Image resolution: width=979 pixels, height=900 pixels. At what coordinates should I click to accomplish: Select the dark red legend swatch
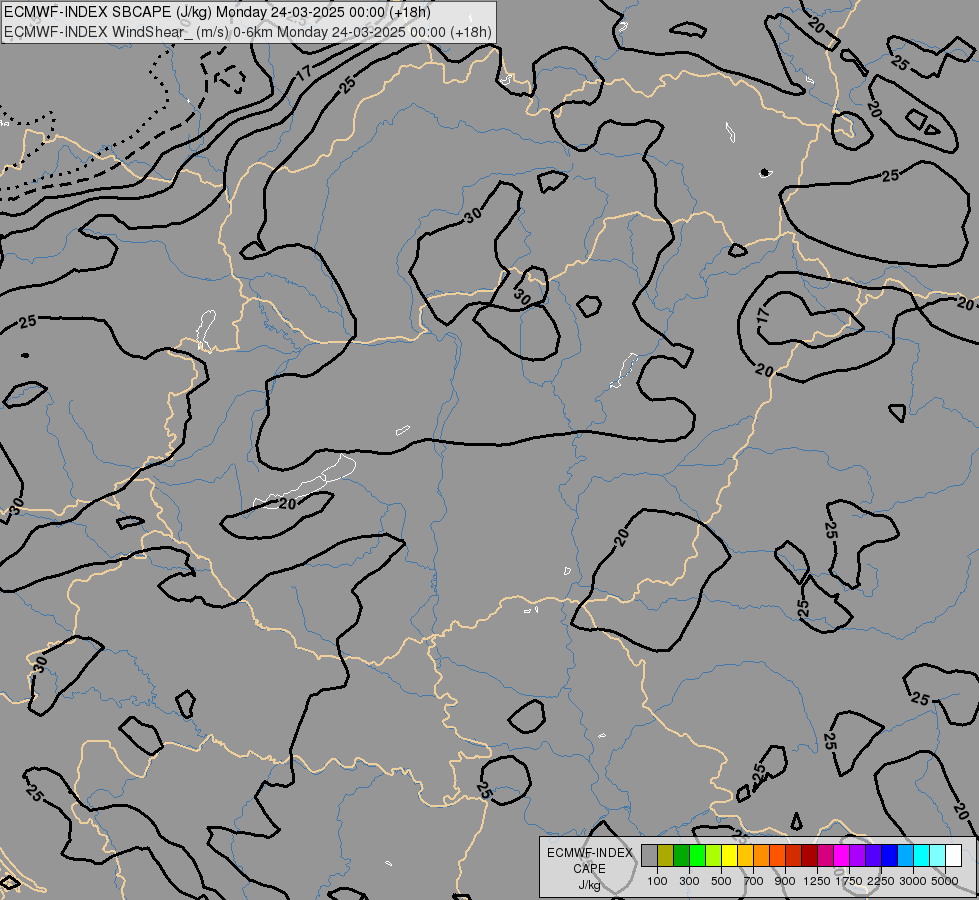point(809,855)
